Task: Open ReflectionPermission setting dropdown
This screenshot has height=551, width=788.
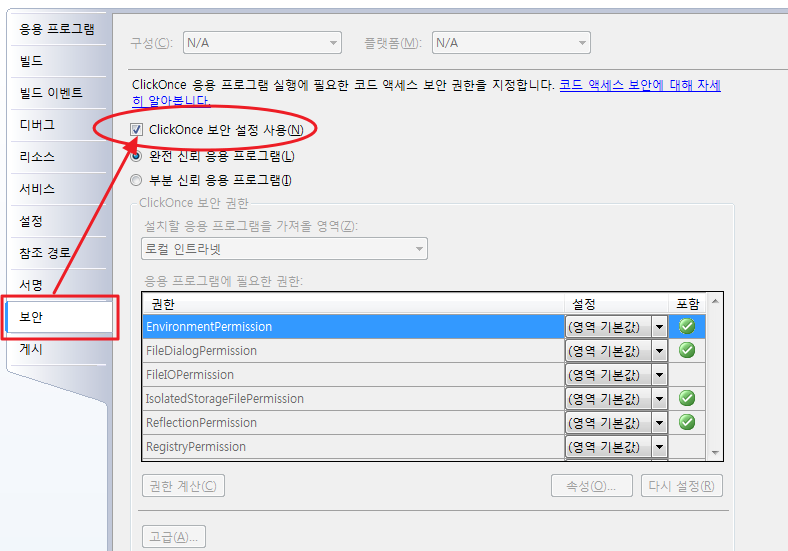Action: coord(659,423)
